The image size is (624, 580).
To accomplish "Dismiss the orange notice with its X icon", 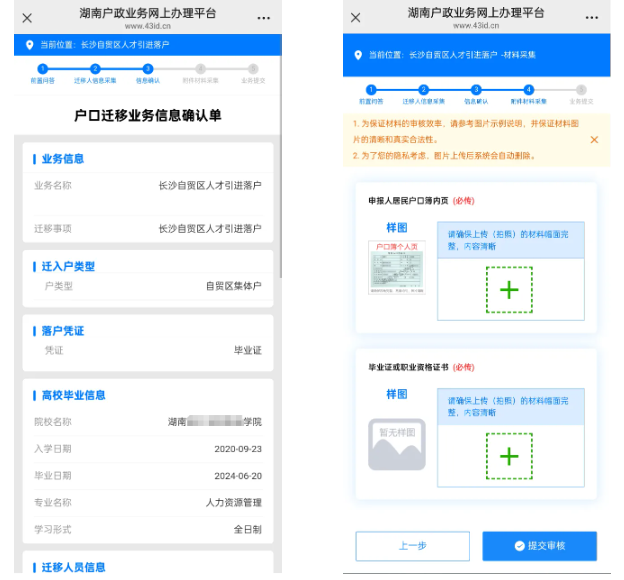I will coord(594,139).
